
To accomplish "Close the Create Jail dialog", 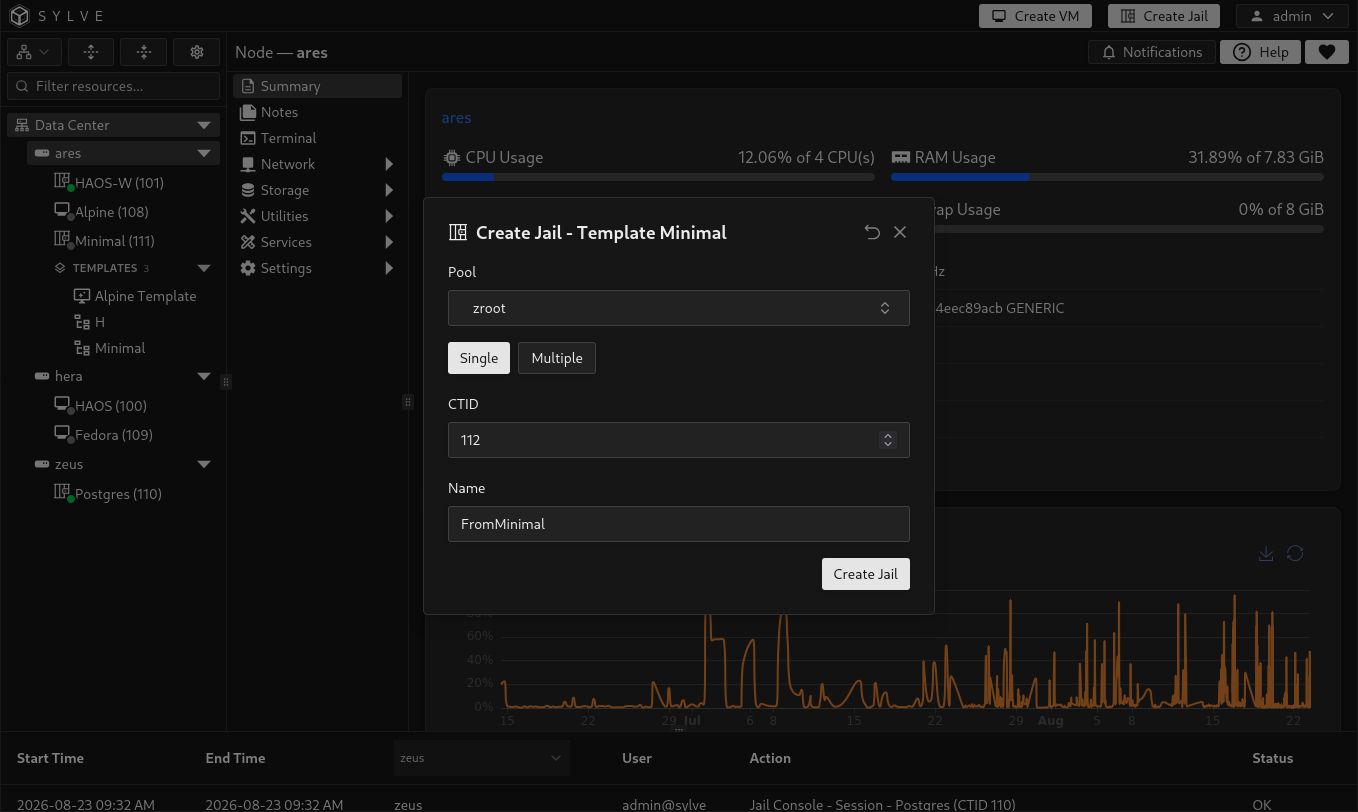I will (x=900, y=232).
